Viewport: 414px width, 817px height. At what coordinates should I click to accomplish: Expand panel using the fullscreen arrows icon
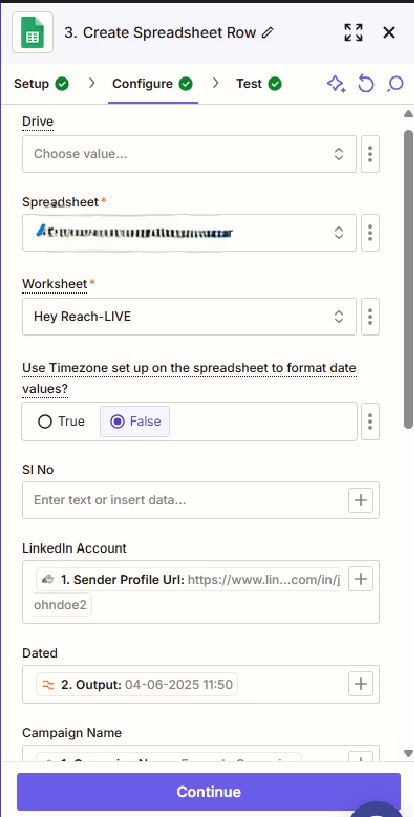354,32
